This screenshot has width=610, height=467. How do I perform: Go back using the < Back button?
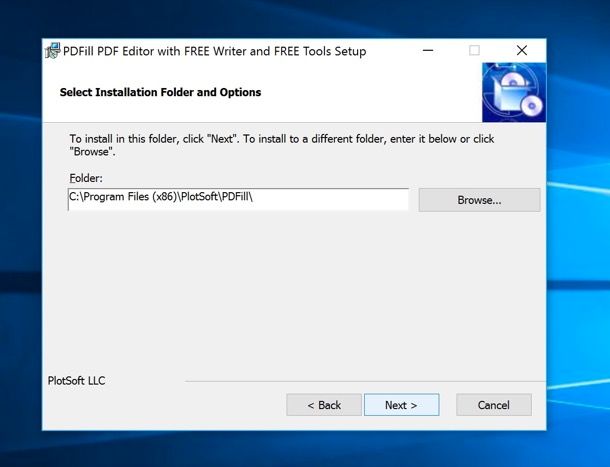[x=323, y=405]
